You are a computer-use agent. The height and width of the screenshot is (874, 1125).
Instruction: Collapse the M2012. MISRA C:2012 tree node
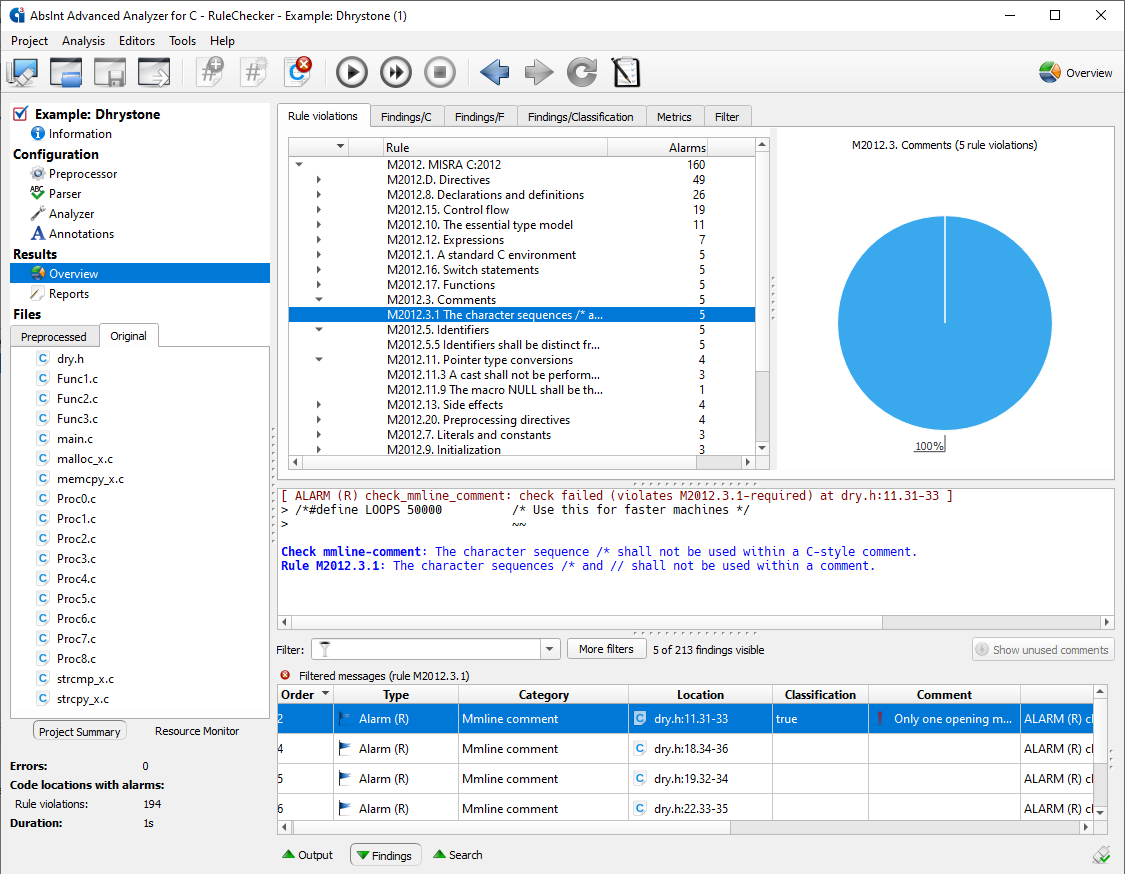[x=299, y=164]
